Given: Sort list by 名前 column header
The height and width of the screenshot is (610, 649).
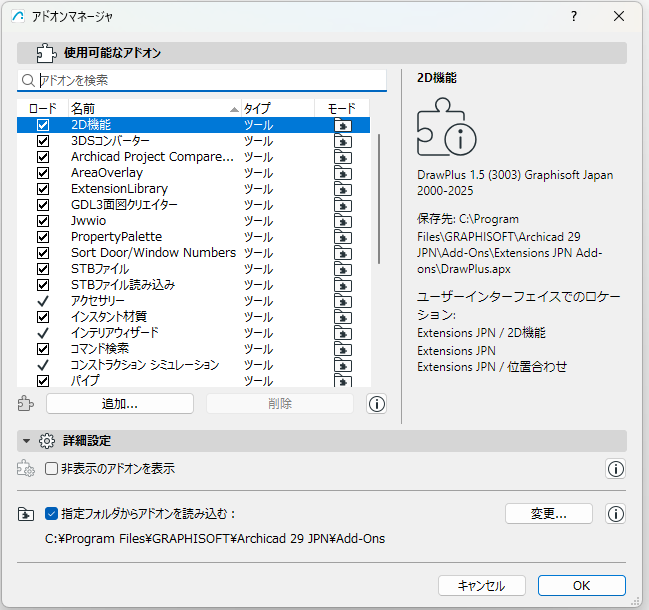Looking at the screenshot, I should click(x=154, y=109).
